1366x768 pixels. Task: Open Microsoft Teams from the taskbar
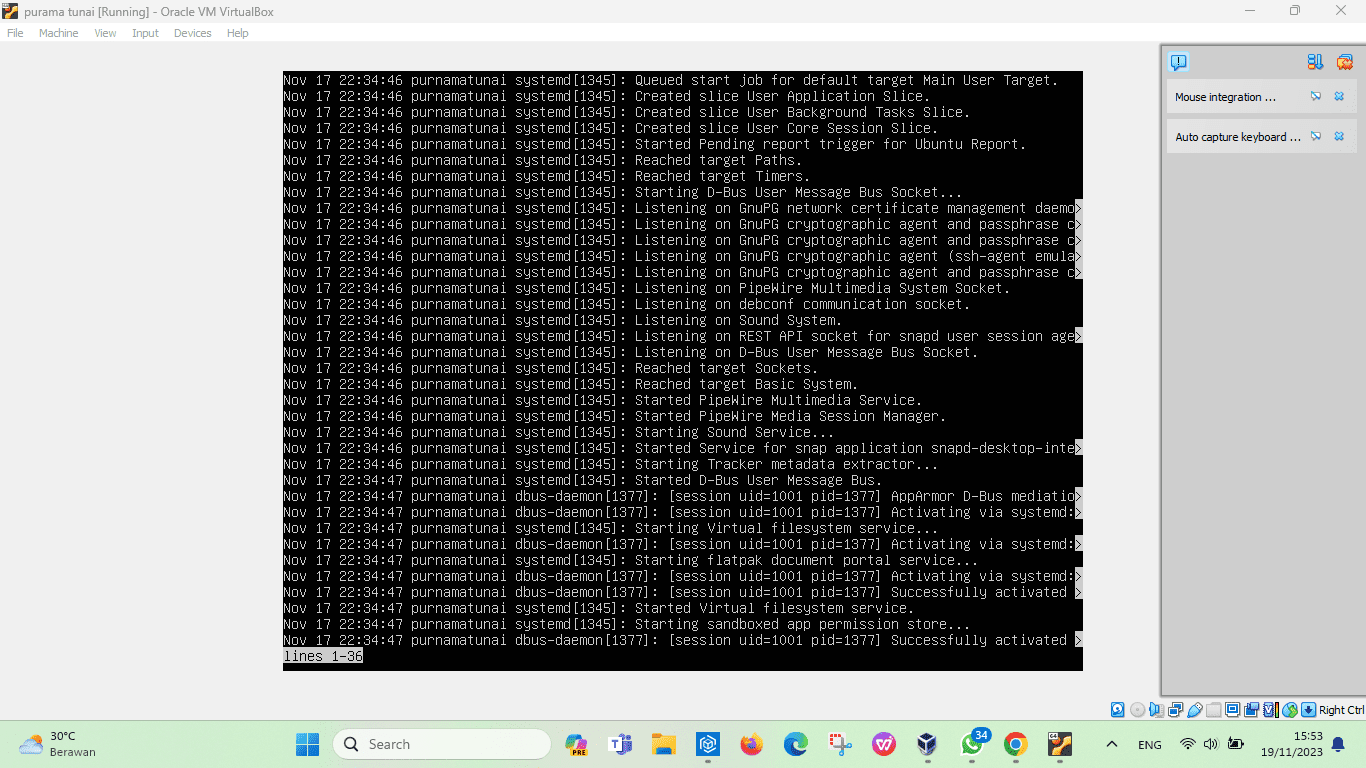coord(620,744)
